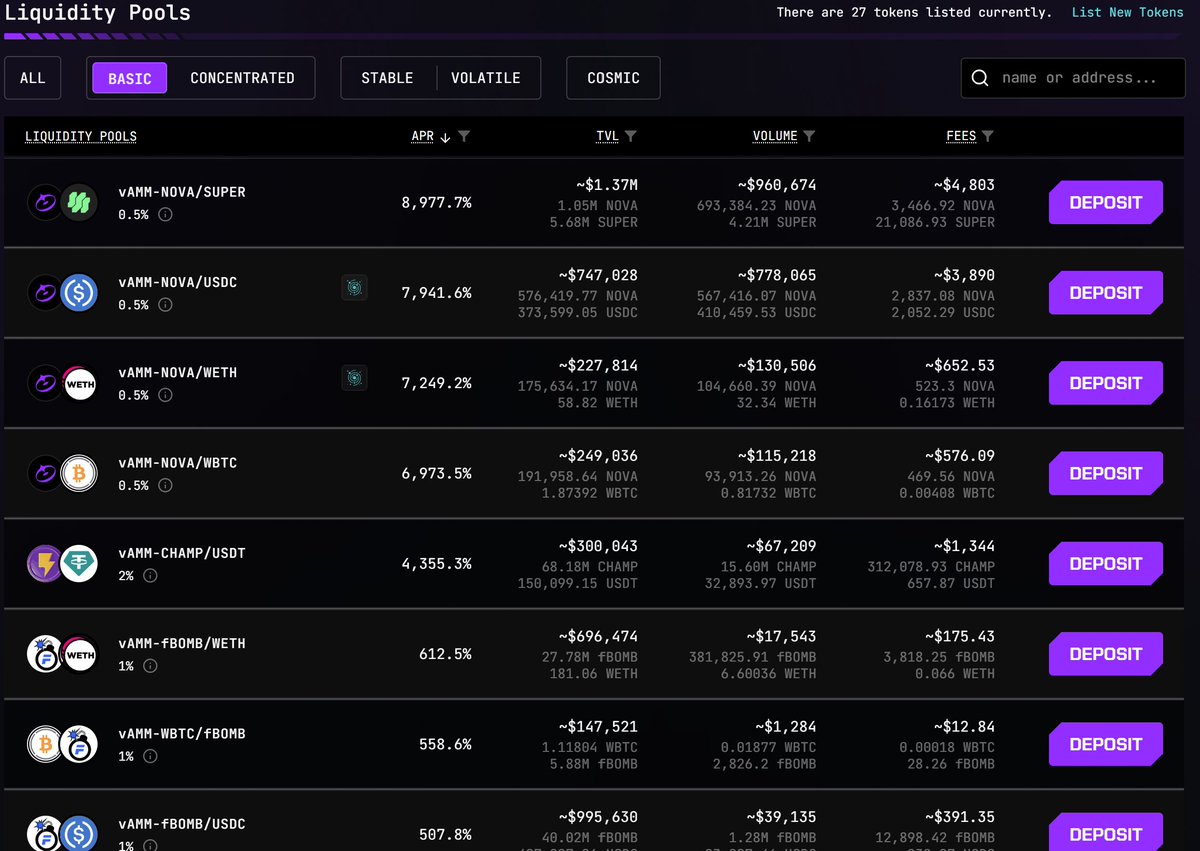Sort by the LIQUIDITY POOLS column header
This screenshot has height=851, width=1200.
81,137
